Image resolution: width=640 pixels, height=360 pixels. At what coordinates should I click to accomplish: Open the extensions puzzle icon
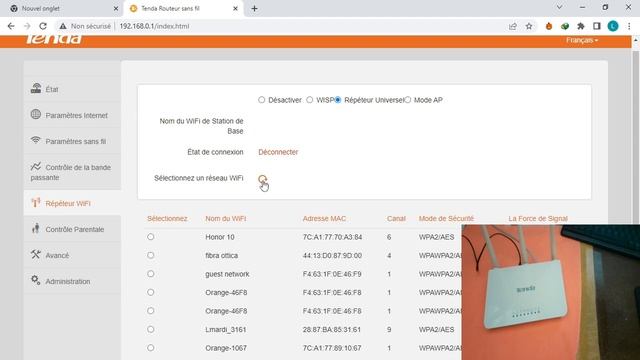tap(581, 26)
